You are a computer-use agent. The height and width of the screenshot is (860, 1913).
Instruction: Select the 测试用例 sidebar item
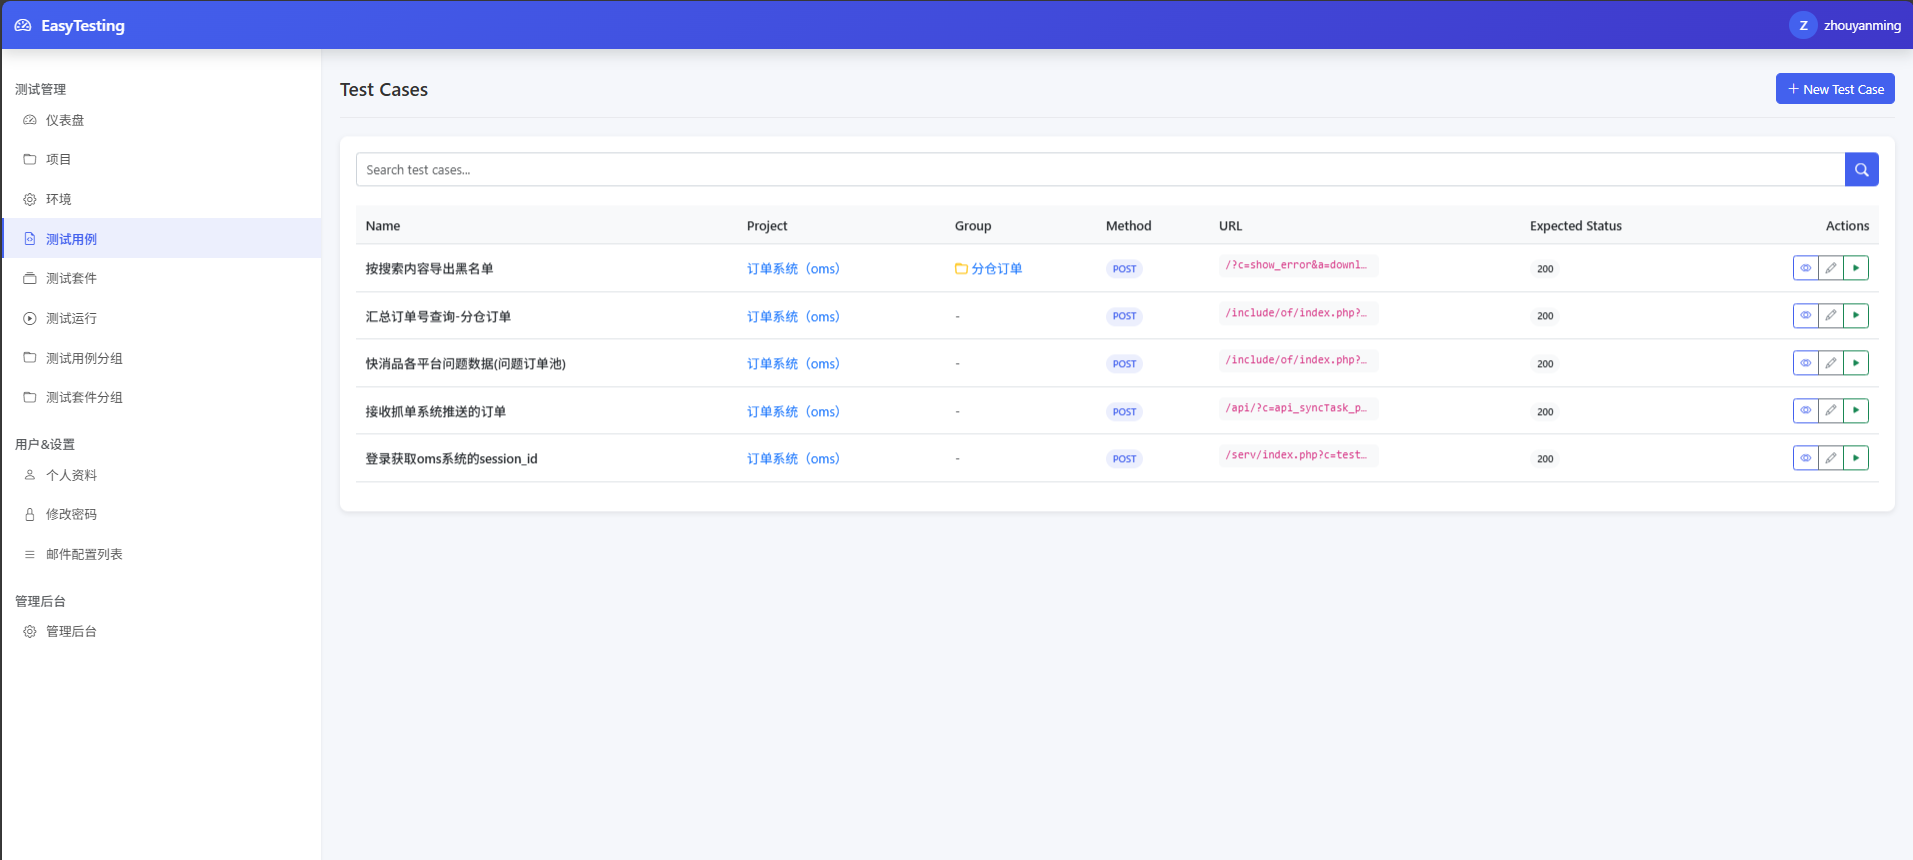pos(161,239)
